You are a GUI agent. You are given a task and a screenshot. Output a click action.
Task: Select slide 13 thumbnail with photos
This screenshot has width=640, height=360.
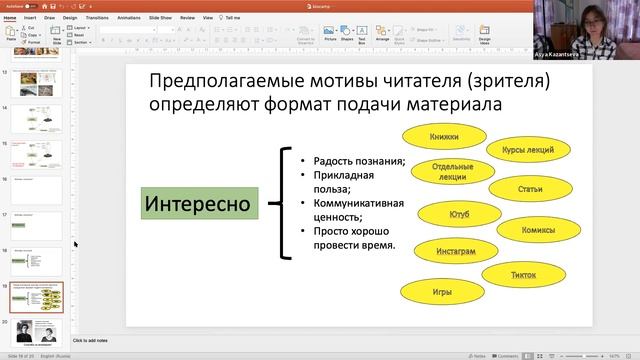click(36, 83)
